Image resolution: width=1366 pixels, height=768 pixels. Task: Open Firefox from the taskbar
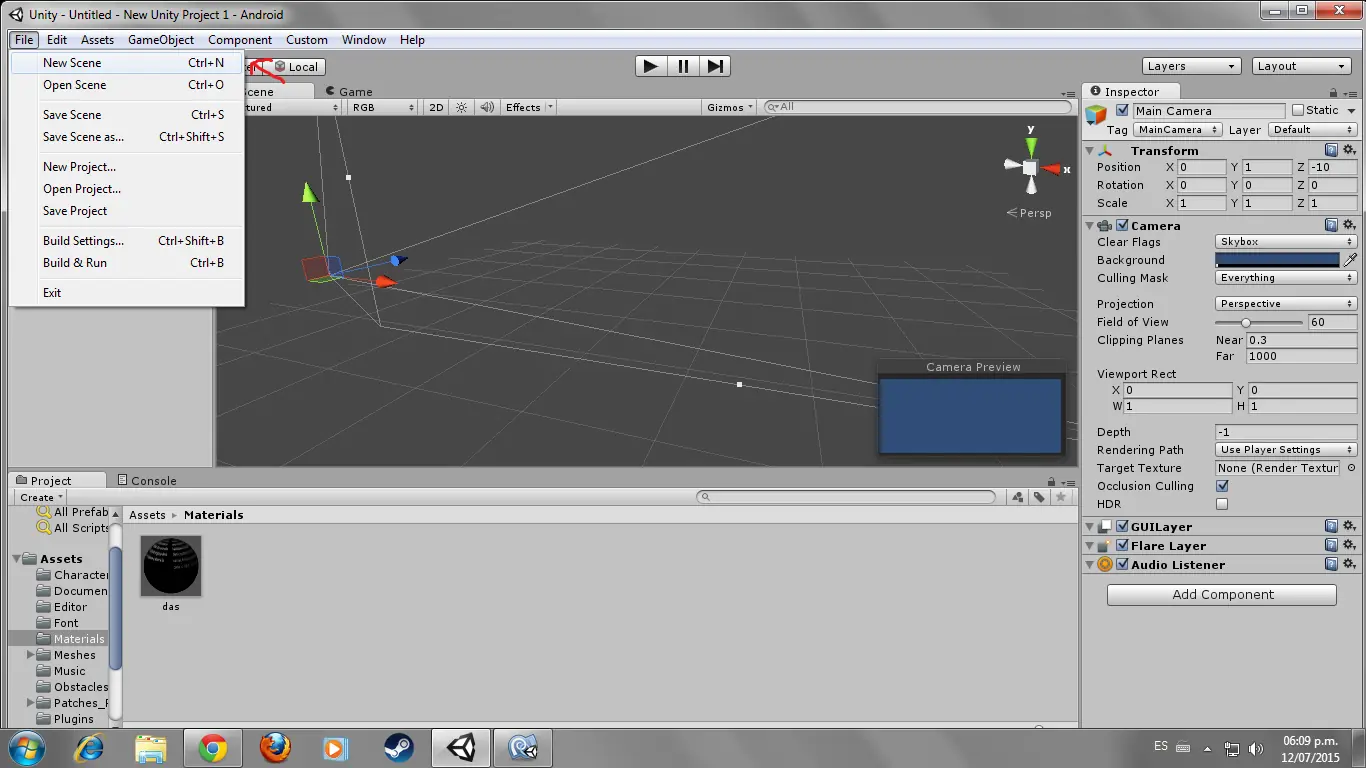pyautogui.click(x=274, y=747)
